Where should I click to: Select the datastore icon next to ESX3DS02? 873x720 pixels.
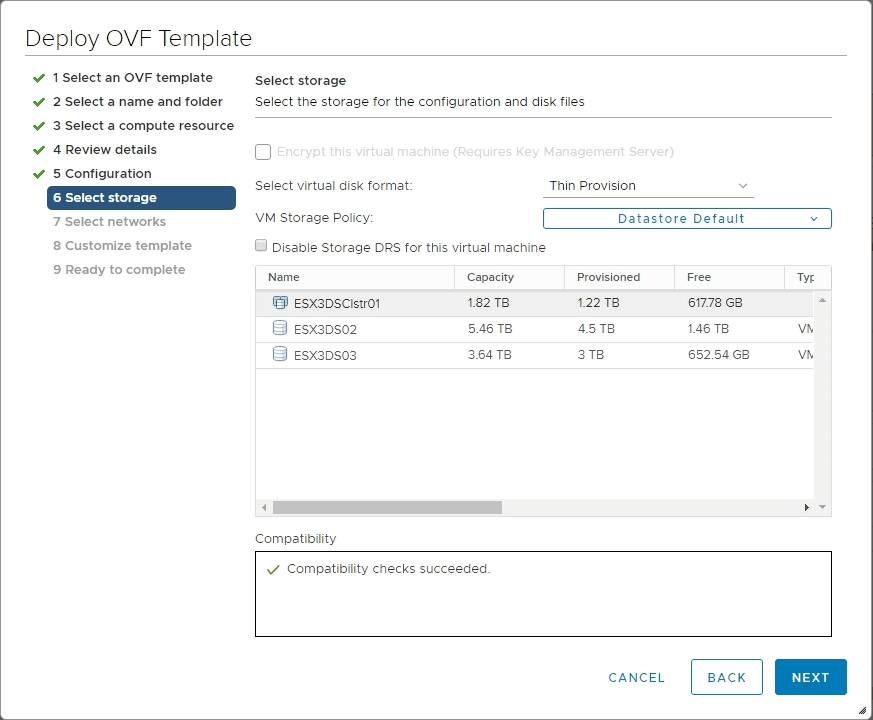click(x=281, y=328)
